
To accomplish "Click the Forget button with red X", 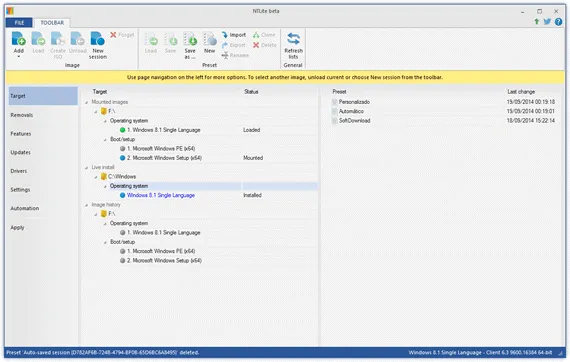I will click(122, 35).
